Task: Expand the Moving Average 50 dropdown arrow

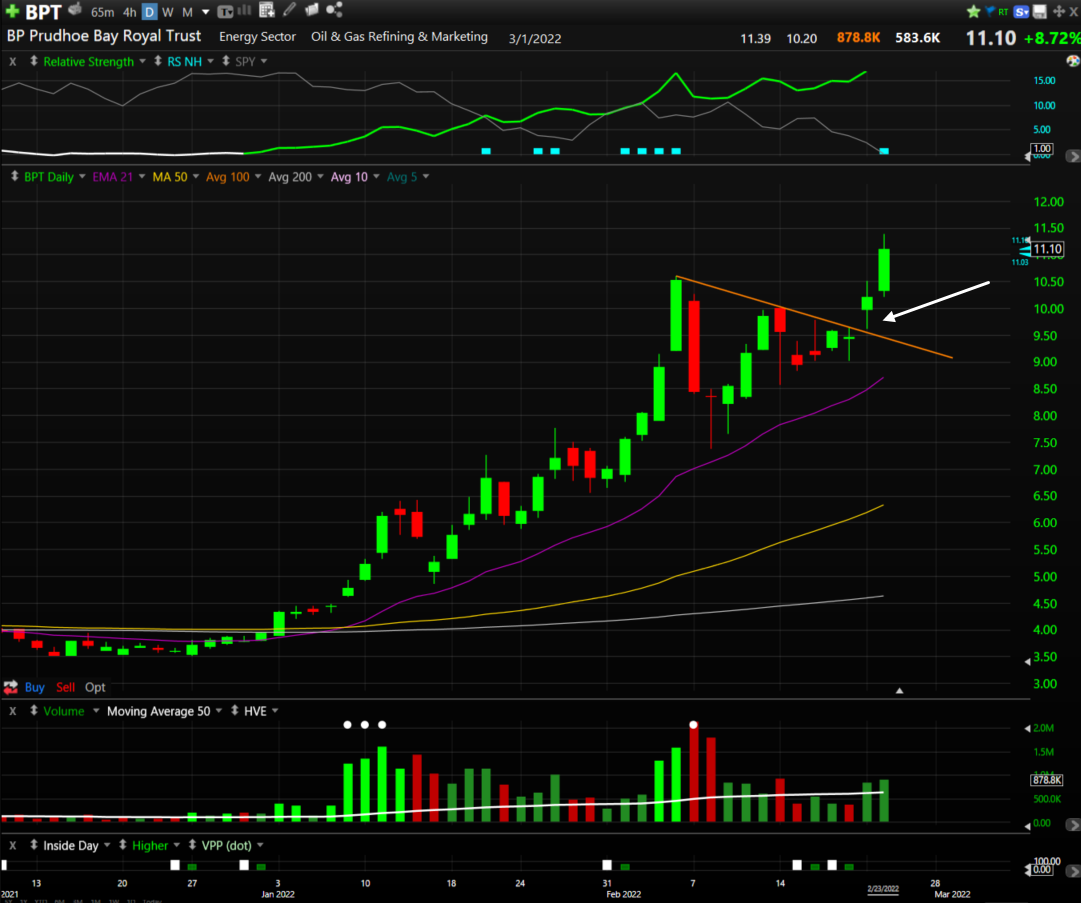Action: [219, 711]
